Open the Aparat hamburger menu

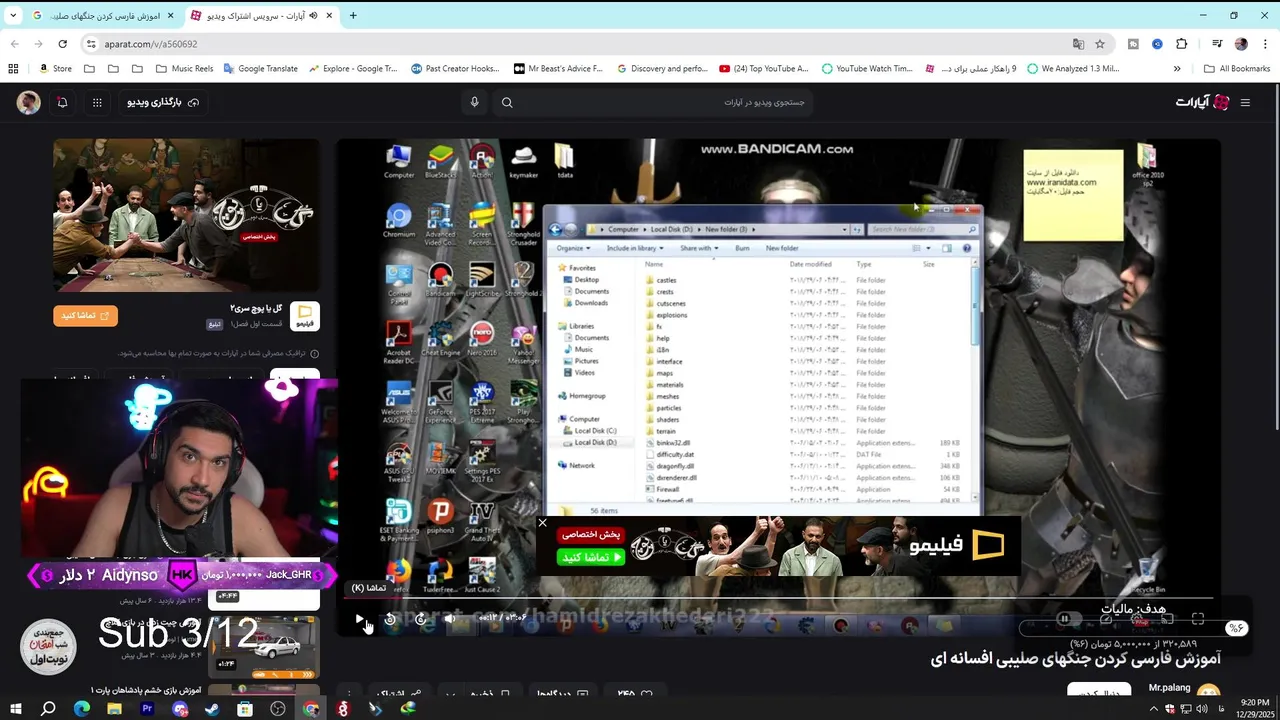pyautogui.click(x=1245, y=102)
